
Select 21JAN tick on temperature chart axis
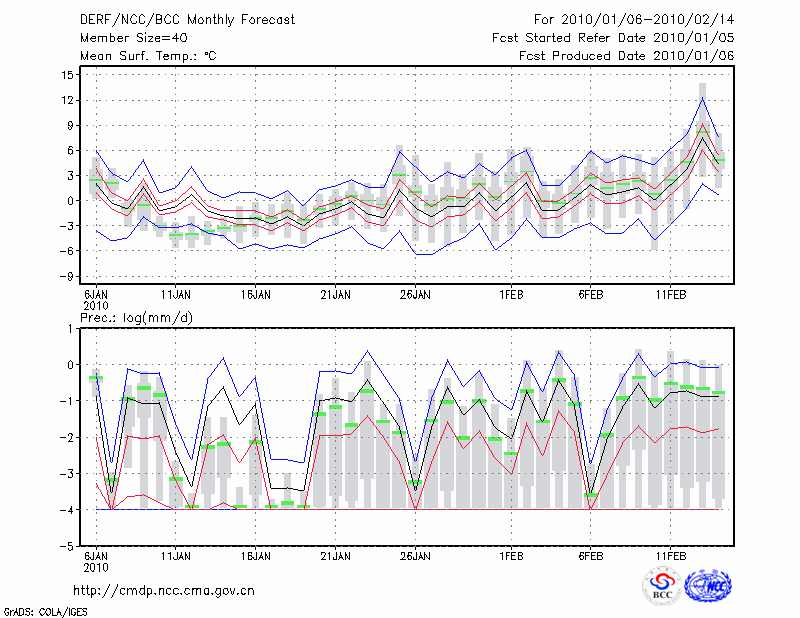335,294
